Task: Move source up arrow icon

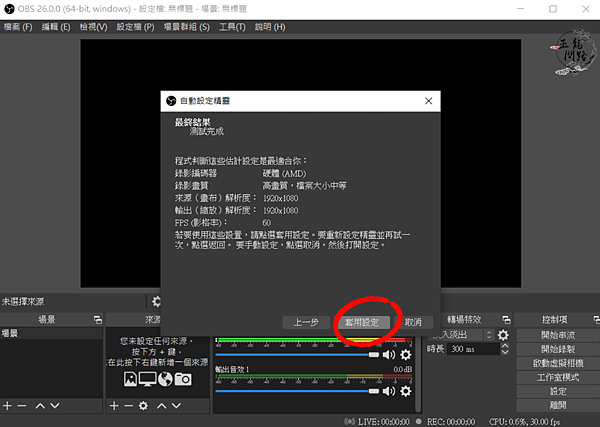Action: pos(162,406)
